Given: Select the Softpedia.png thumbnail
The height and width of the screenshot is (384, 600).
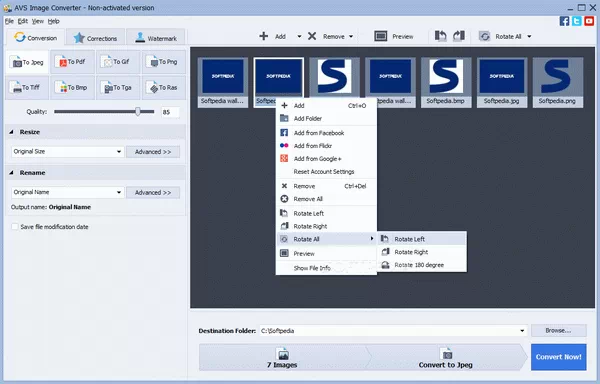Looking at the screenshot, I should [558, 82].
